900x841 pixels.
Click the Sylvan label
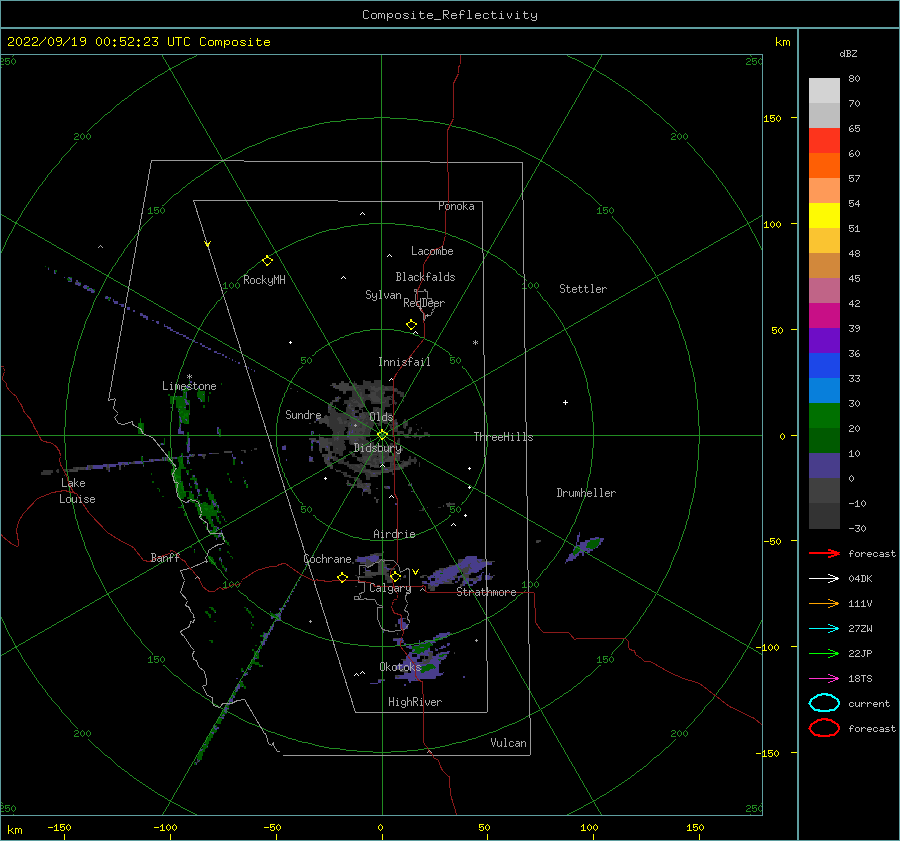click(383, 295)
